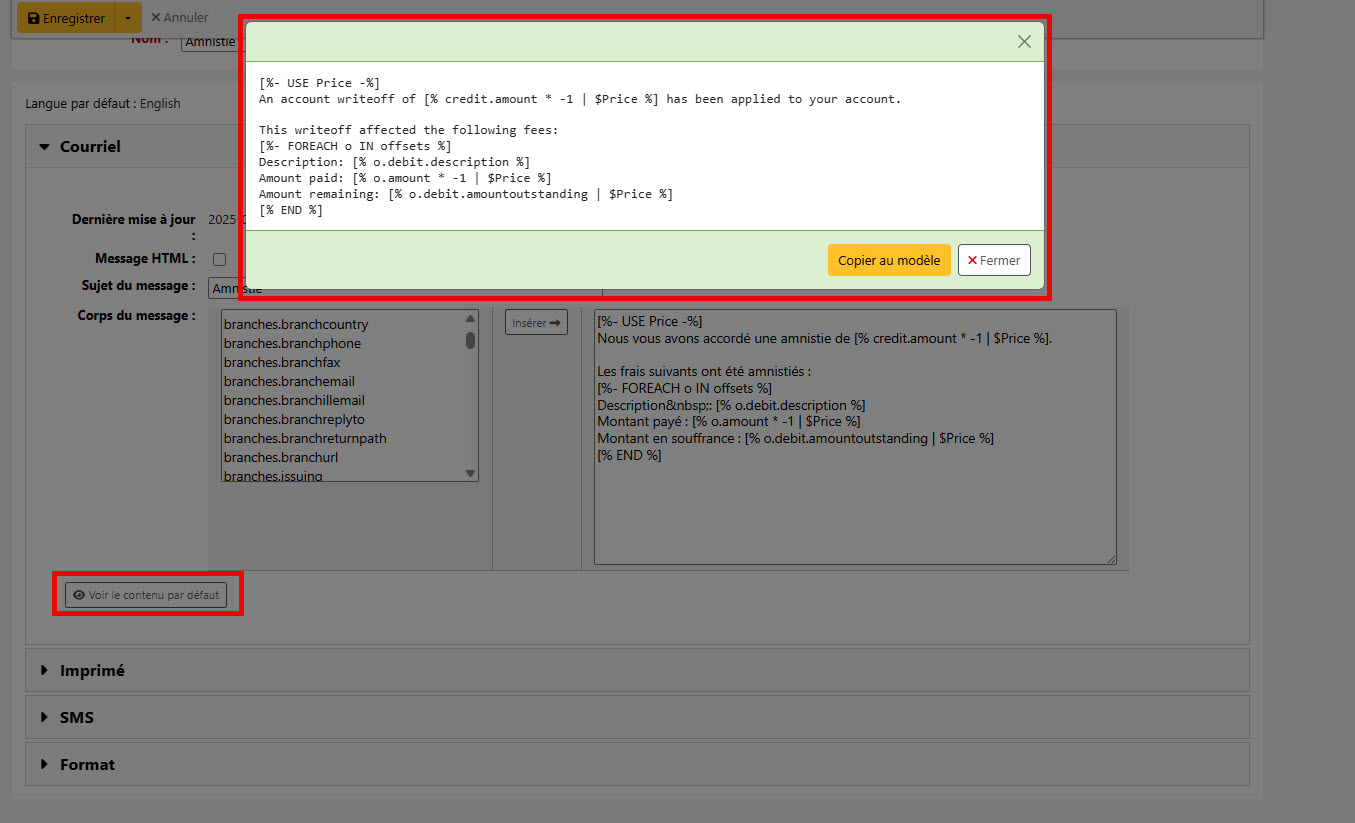Screen dimensions: 1355x823
Task: Click the Enregistrer save button
Action: point(66,18)
